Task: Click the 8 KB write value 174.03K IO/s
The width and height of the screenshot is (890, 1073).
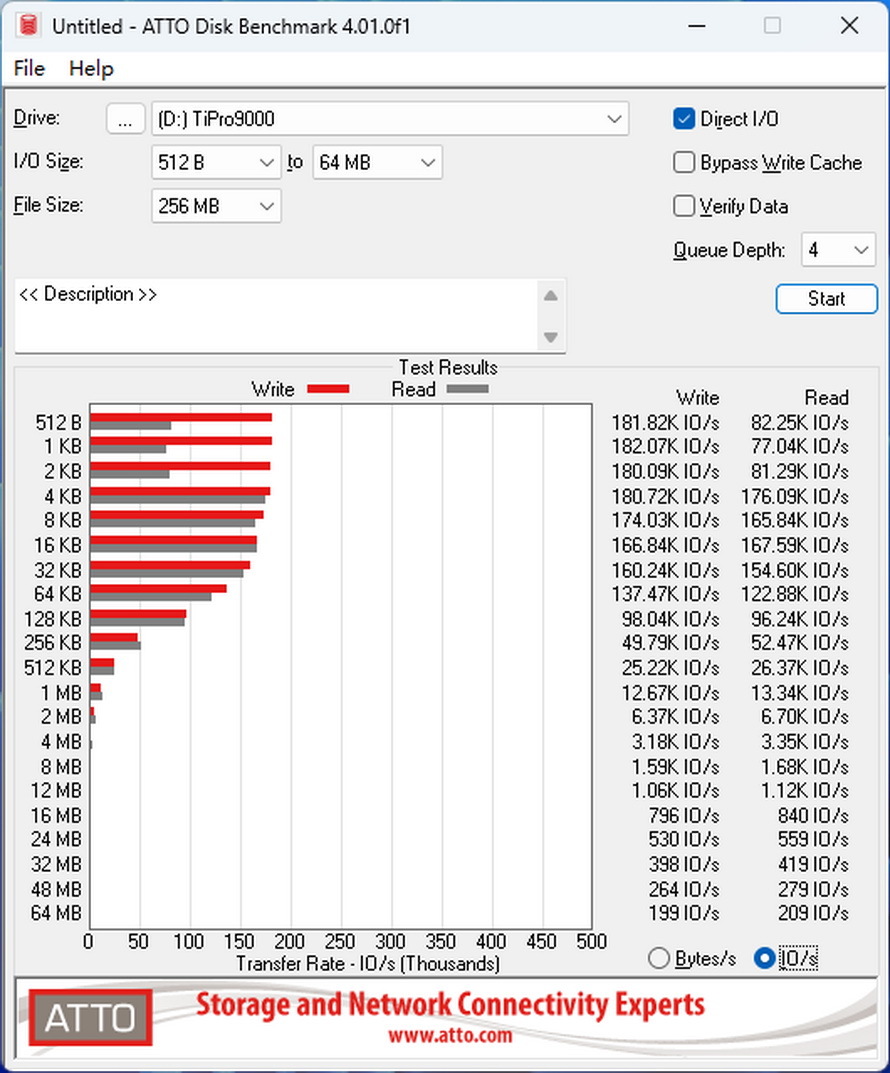Action: (x=665, y=520)
